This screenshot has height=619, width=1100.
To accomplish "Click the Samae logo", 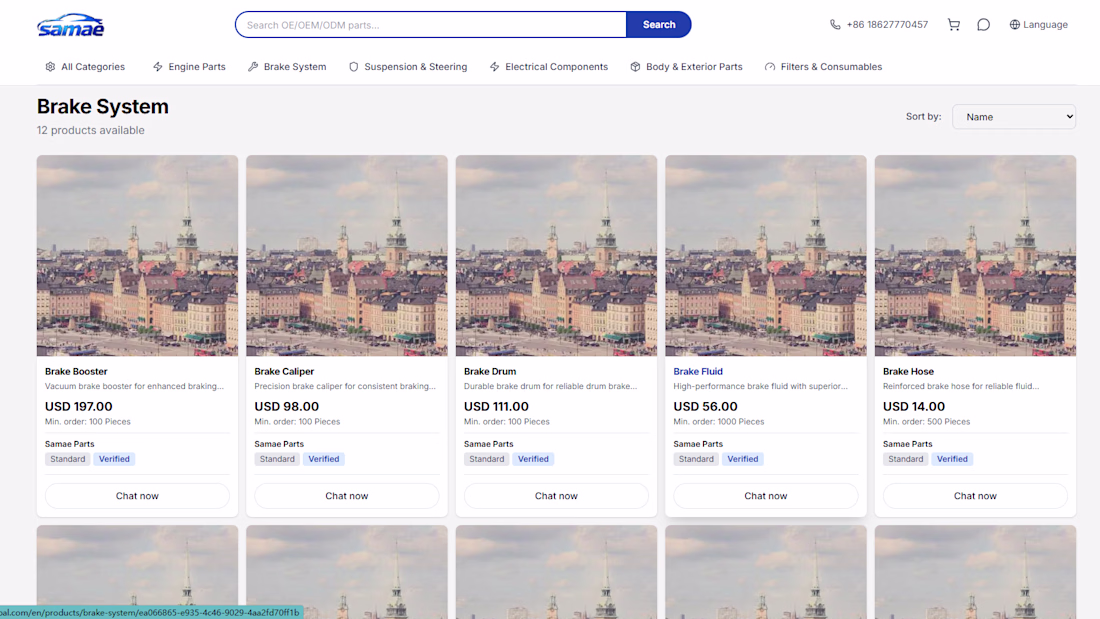I will point(70,25).
